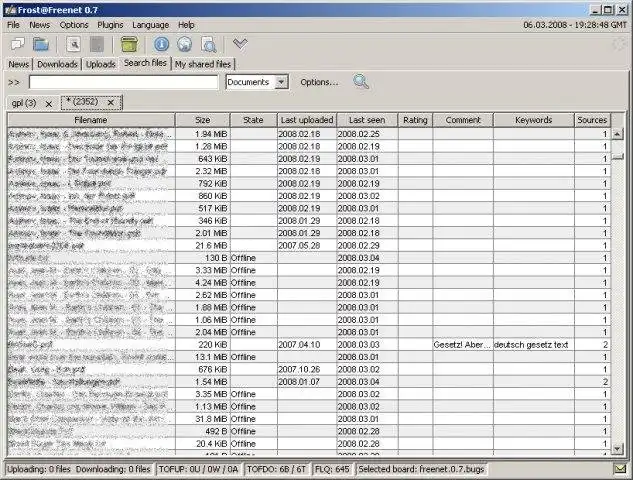The height and width of the screenshot is (480, 633).
Task: Click the grayed-out square toolbar icon
Action: 97,44
